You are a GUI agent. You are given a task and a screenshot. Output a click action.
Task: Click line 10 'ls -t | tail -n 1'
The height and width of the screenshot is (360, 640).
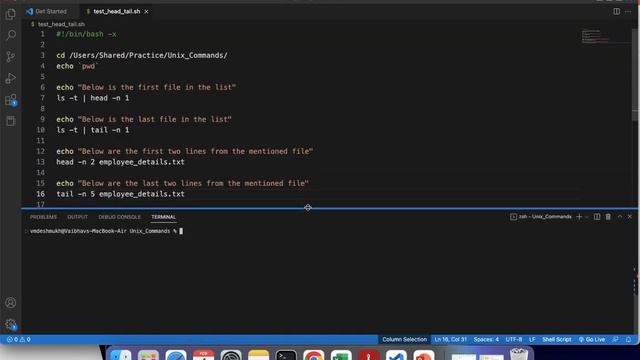93,130
